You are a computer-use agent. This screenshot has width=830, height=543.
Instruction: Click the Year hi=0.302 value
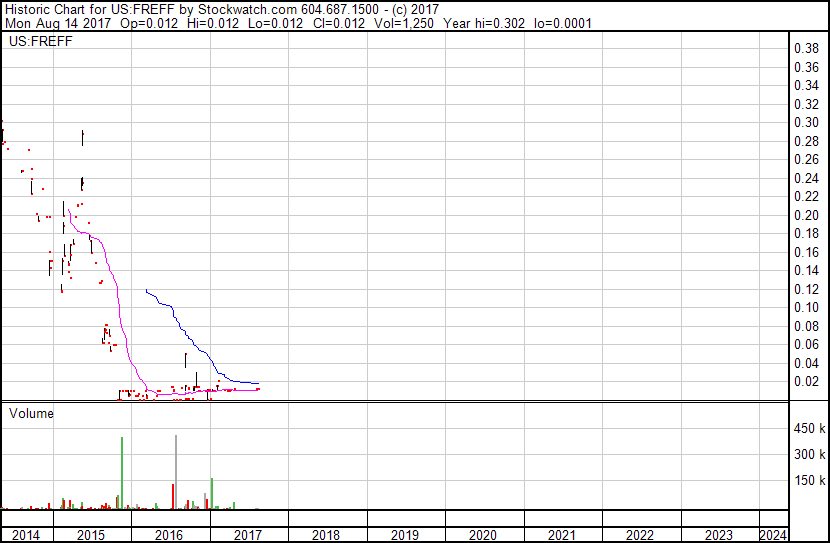[x=484, y=23]
